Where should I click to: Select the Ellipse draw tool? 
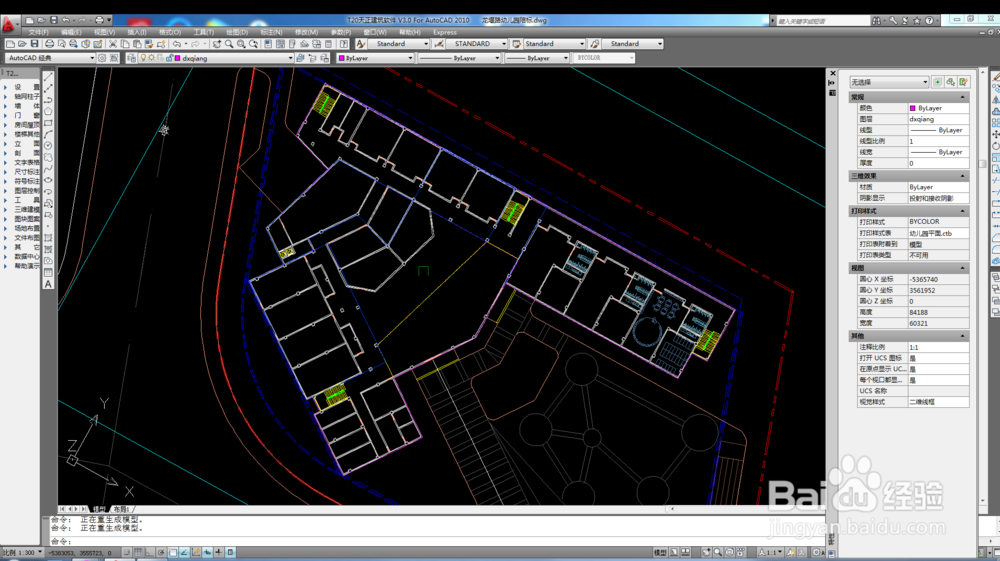coord(48,180)
